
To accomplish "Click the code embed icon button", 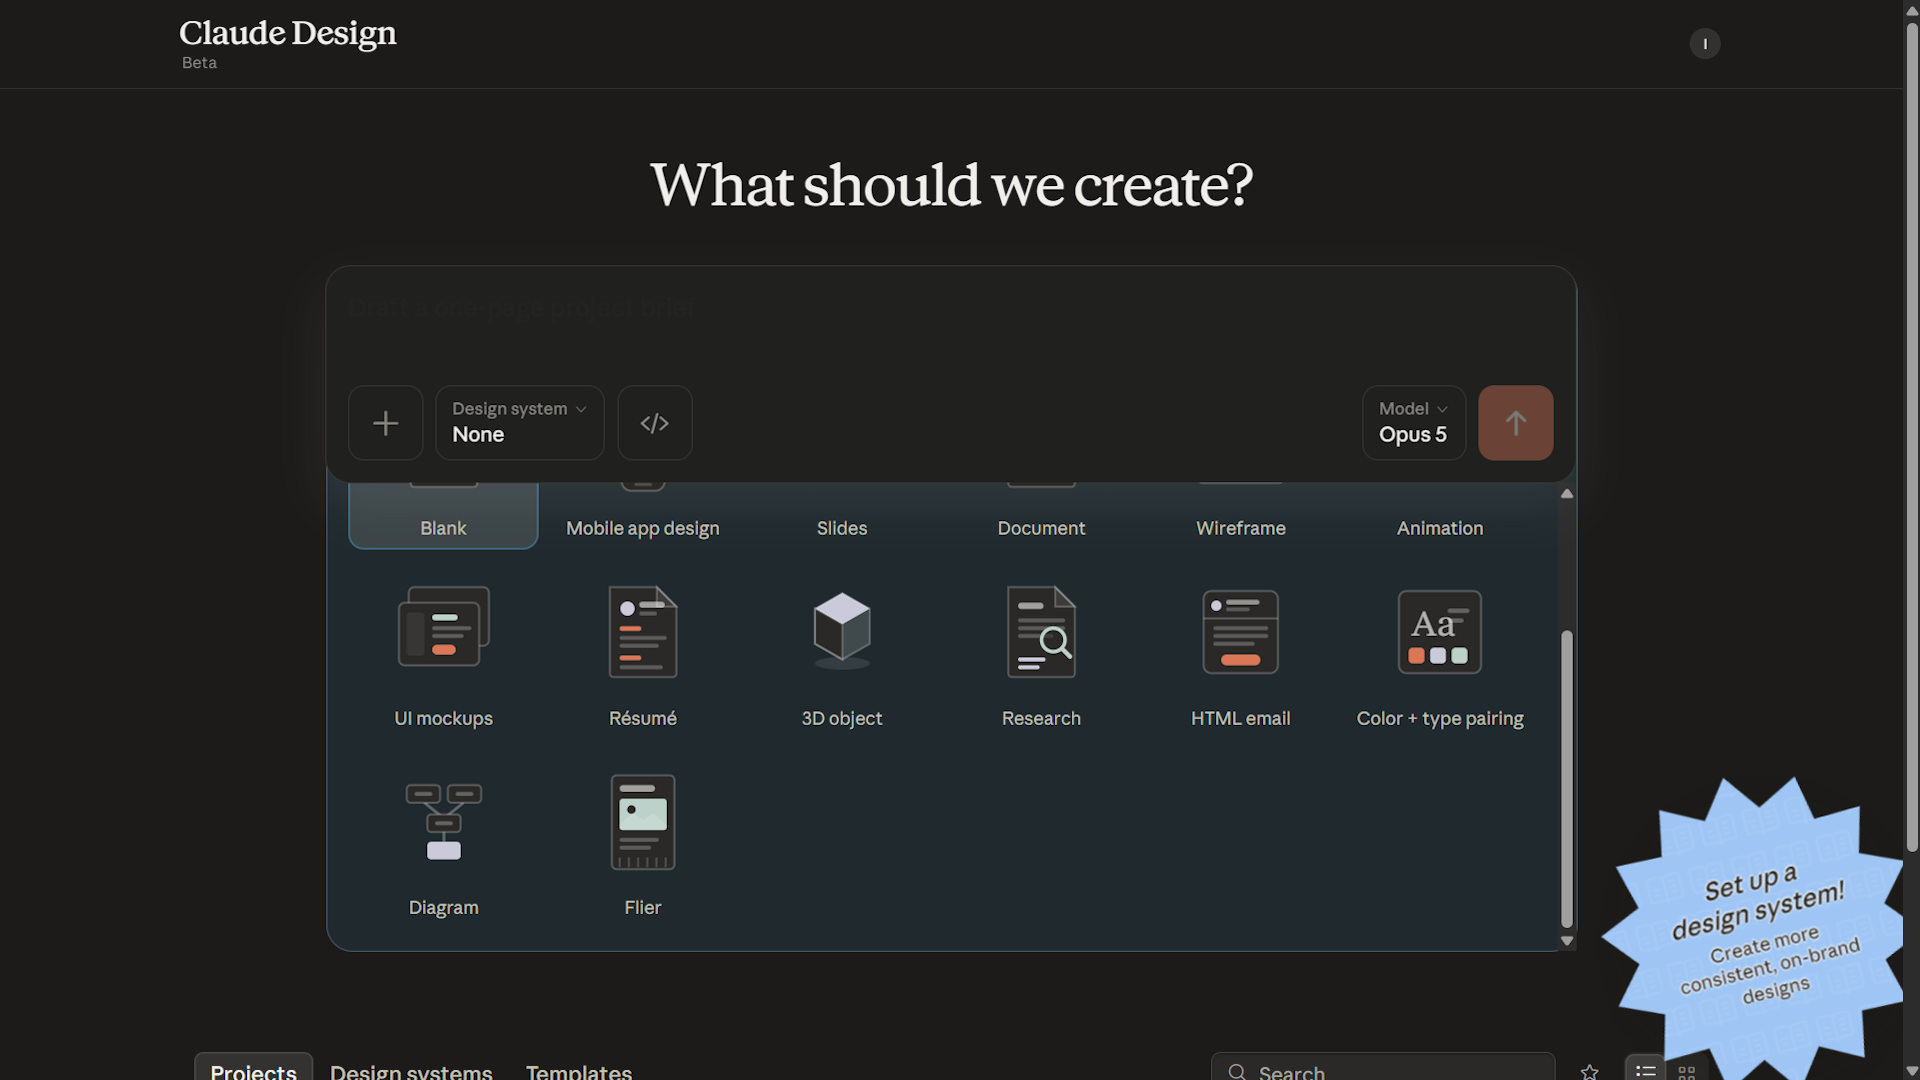I will click(655, 423).
